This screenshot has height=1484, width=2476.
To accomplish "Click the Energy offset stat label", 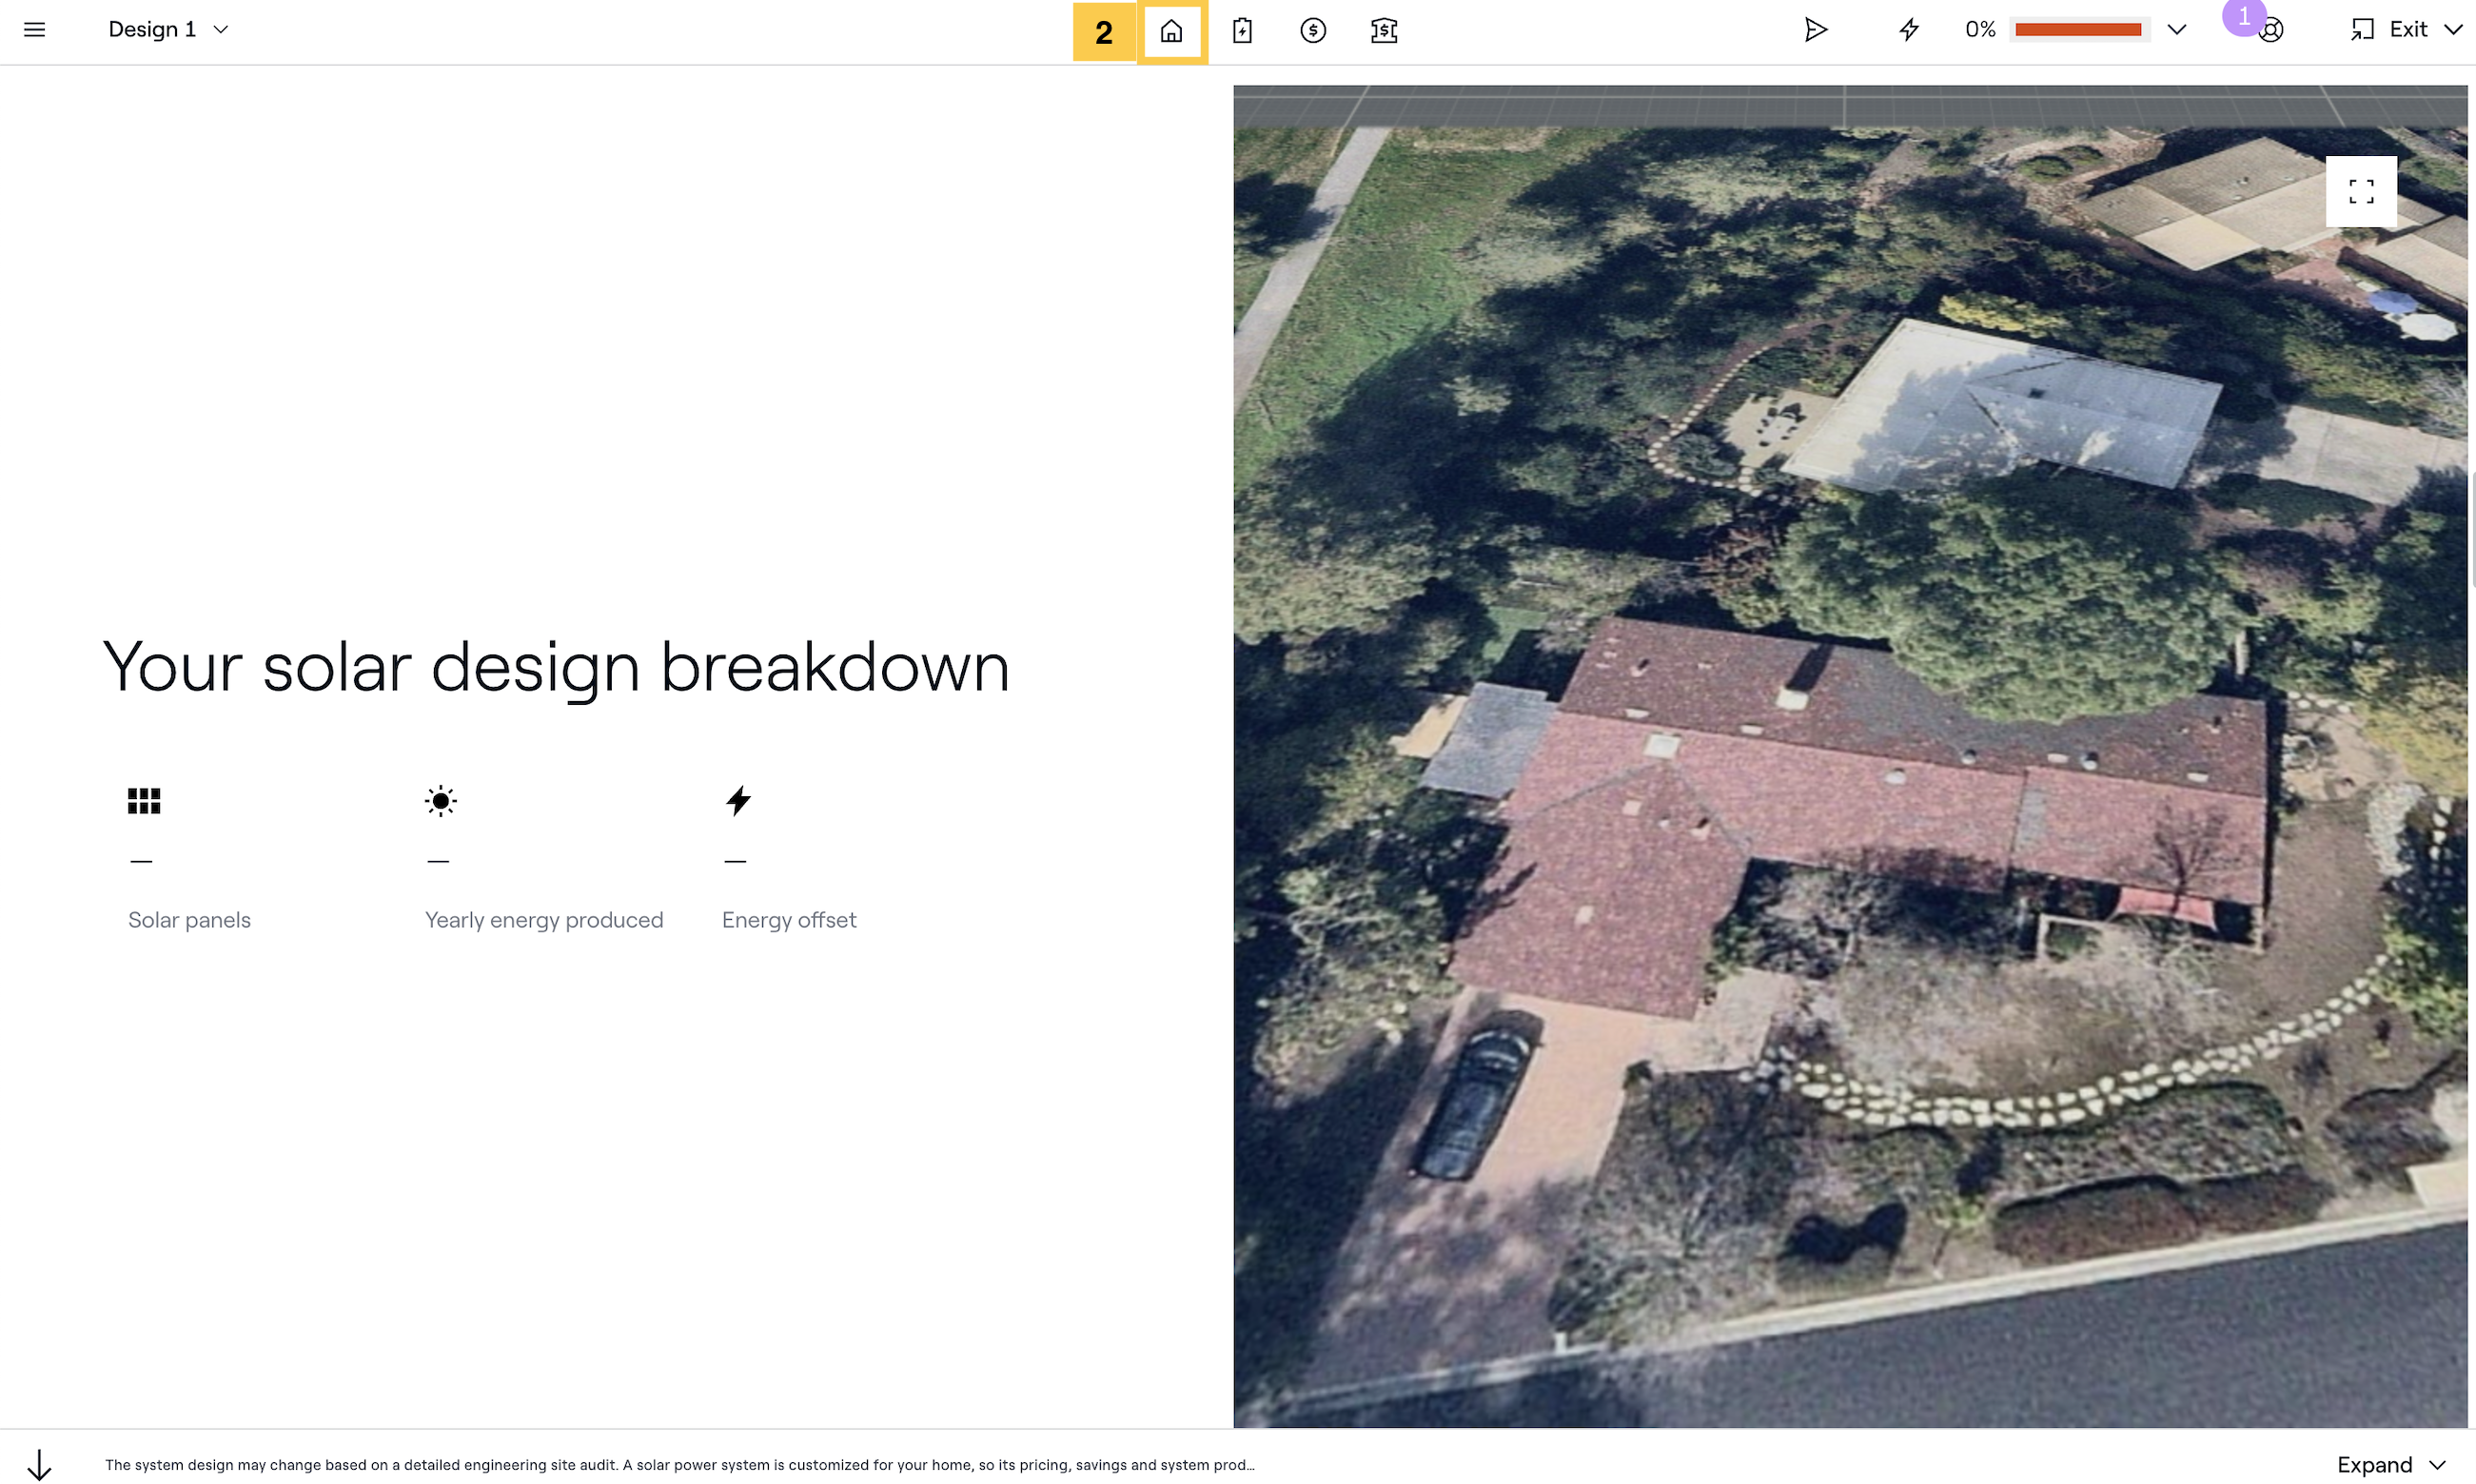I will 789,920.
